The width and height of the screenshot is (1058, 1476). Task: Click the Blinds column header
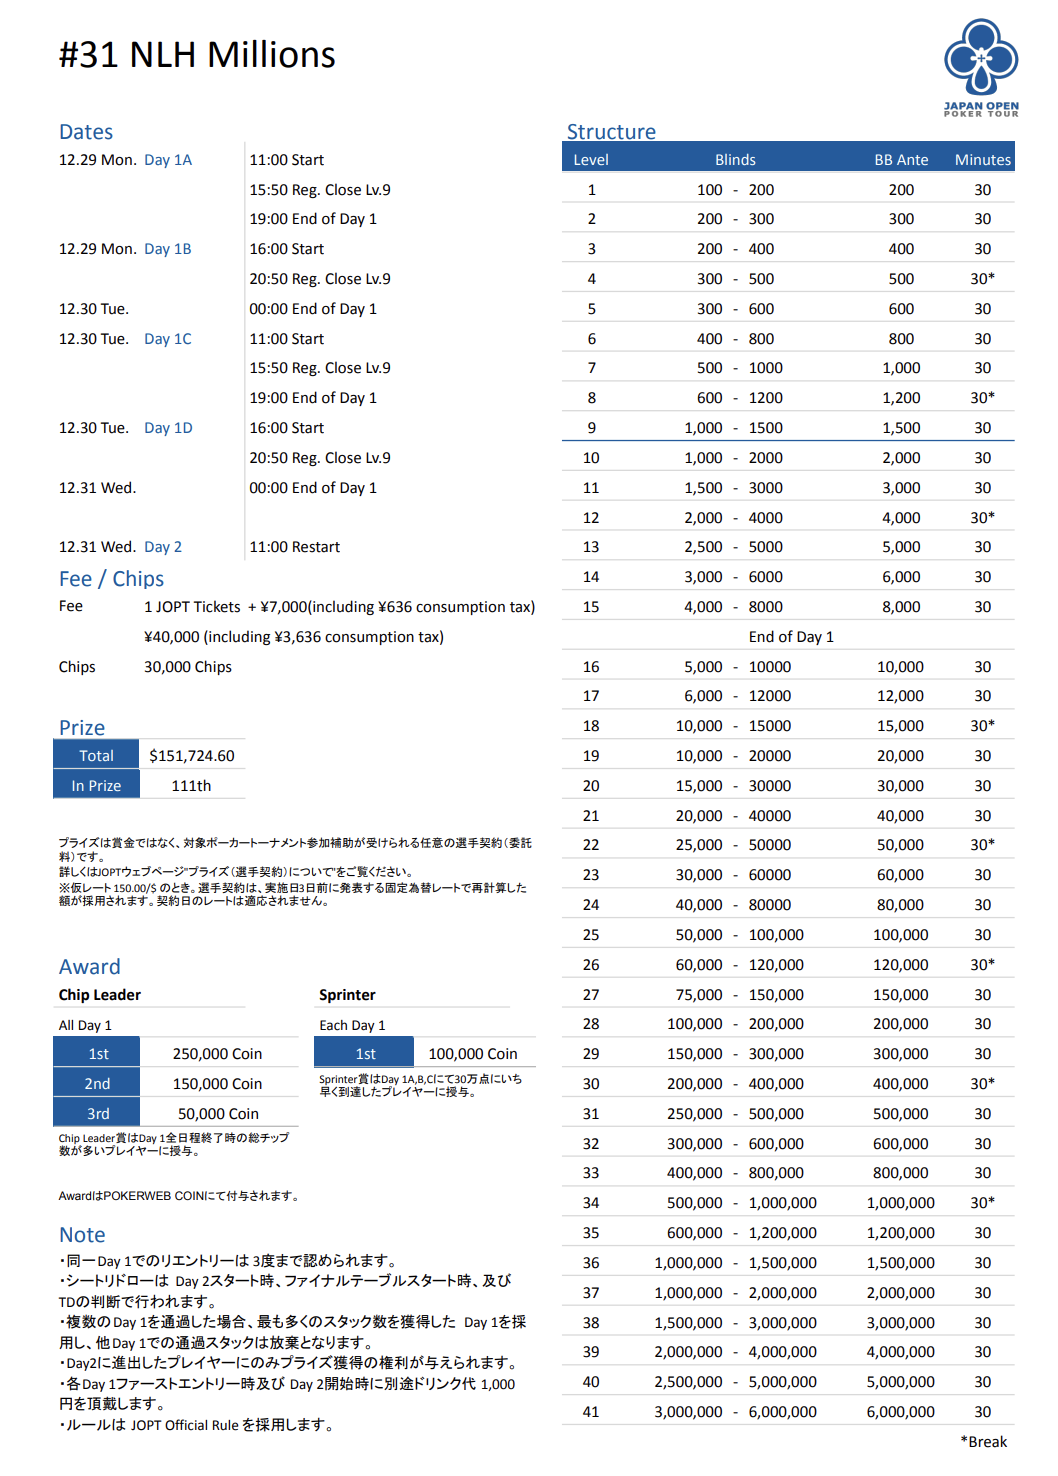[735, 160]
